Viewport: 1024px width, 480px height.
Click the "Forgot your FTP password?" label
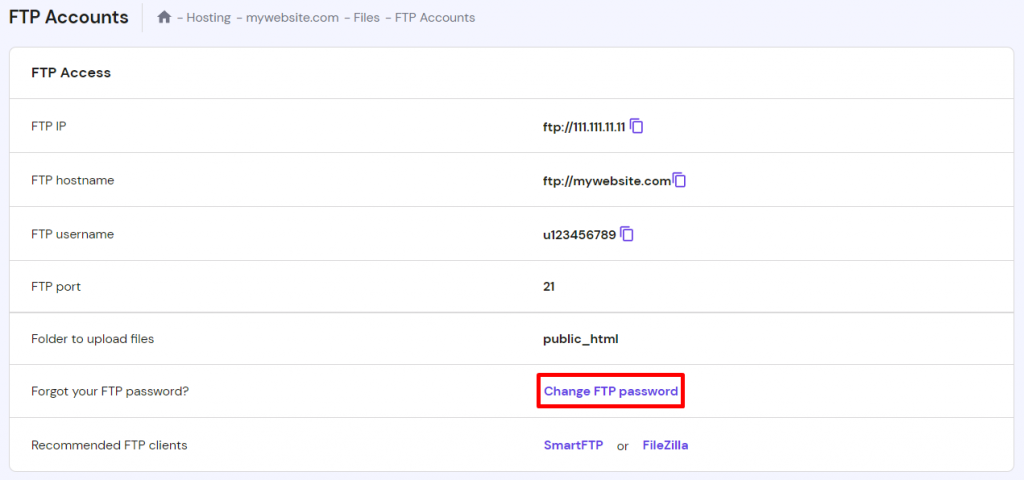point(110,391)
